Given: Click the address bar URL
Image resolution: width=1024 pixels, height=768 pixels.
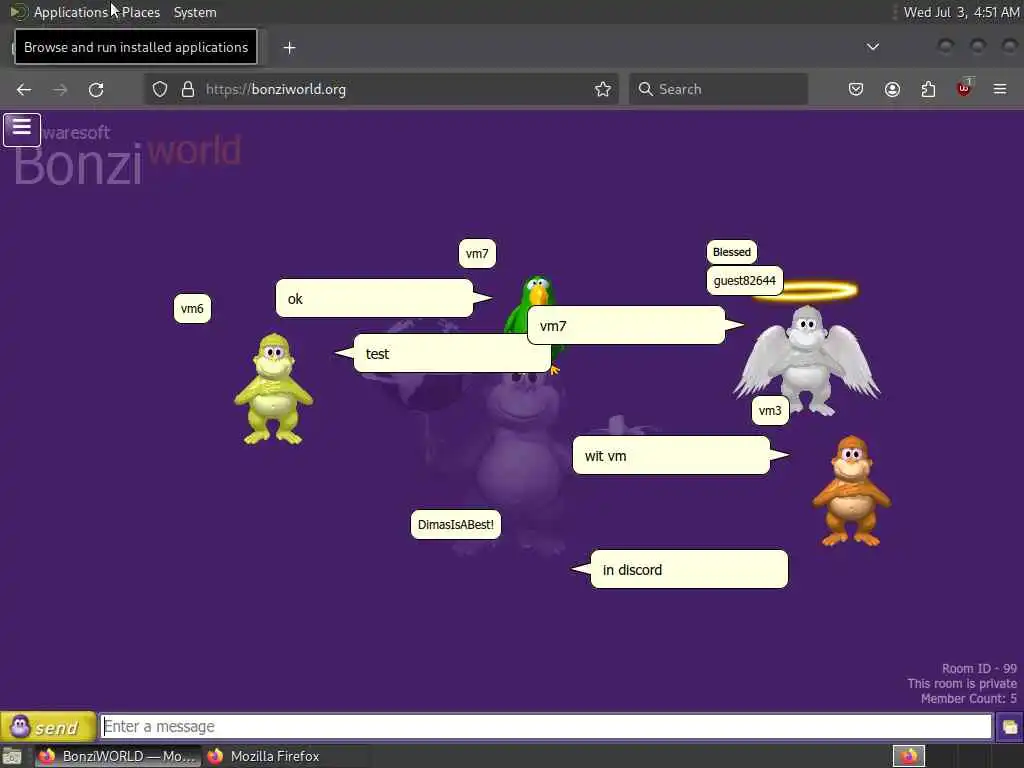Looking at the screenshot, I should tap(276, 89).
